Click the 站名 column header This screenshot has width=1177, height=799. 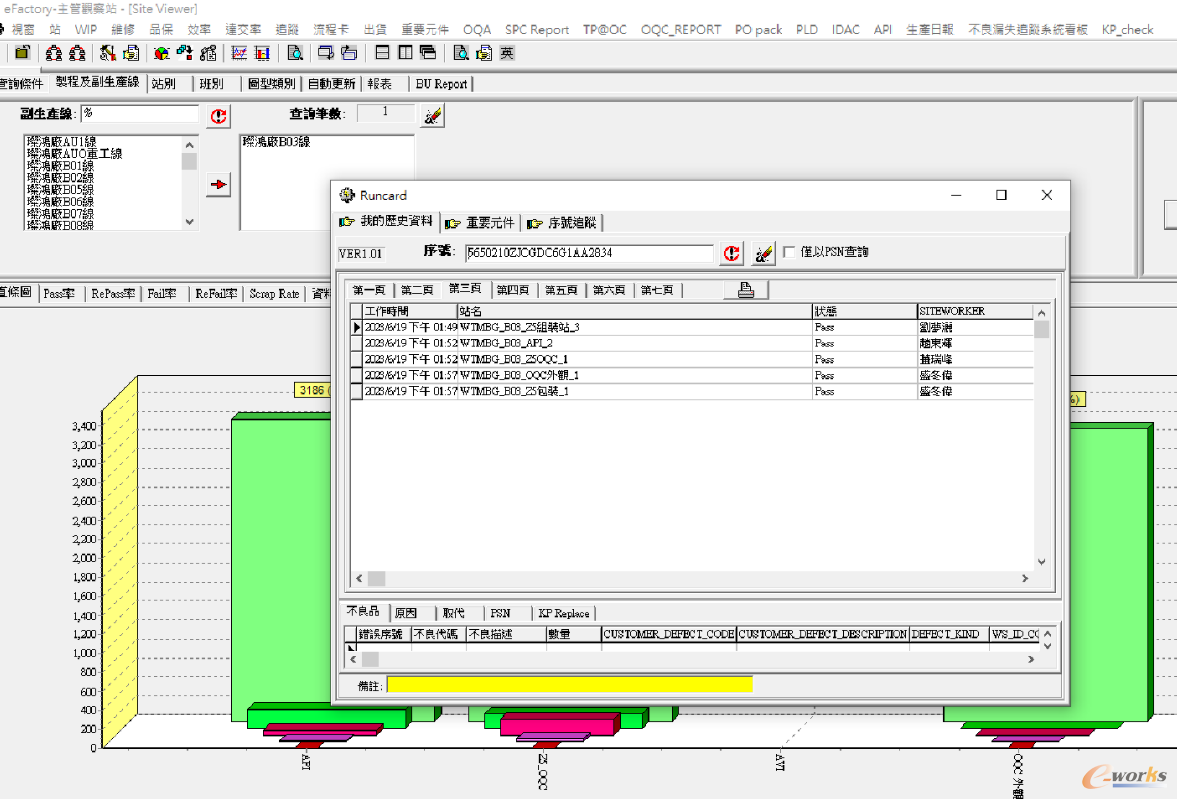[x=634, y=311]
